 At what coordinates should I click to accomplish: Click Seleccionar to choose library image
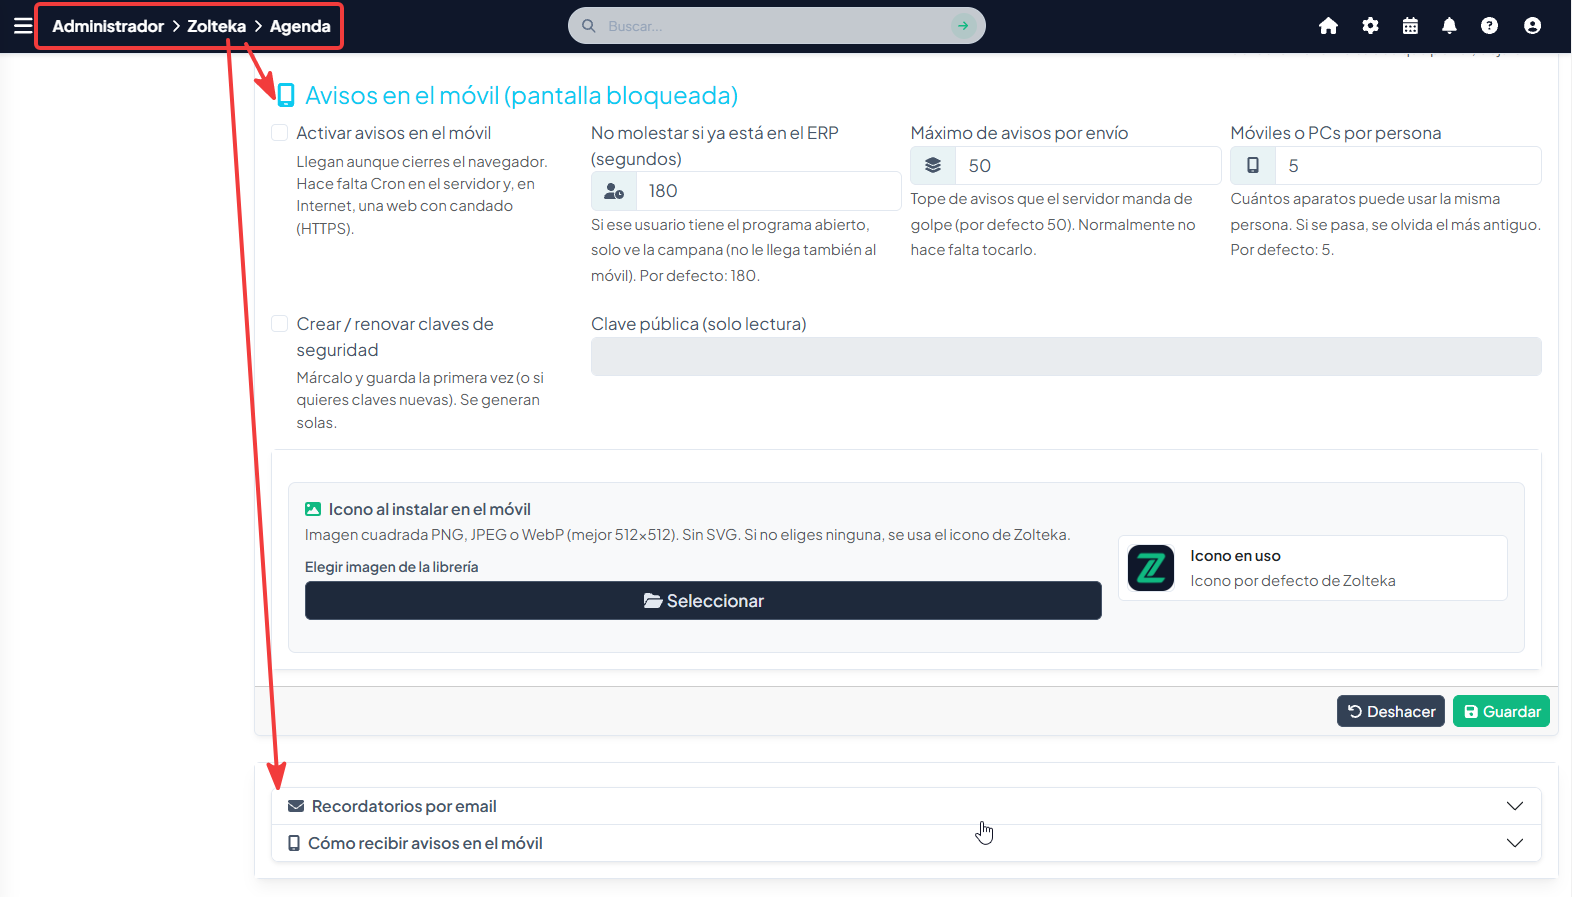[x=703, y=601]
